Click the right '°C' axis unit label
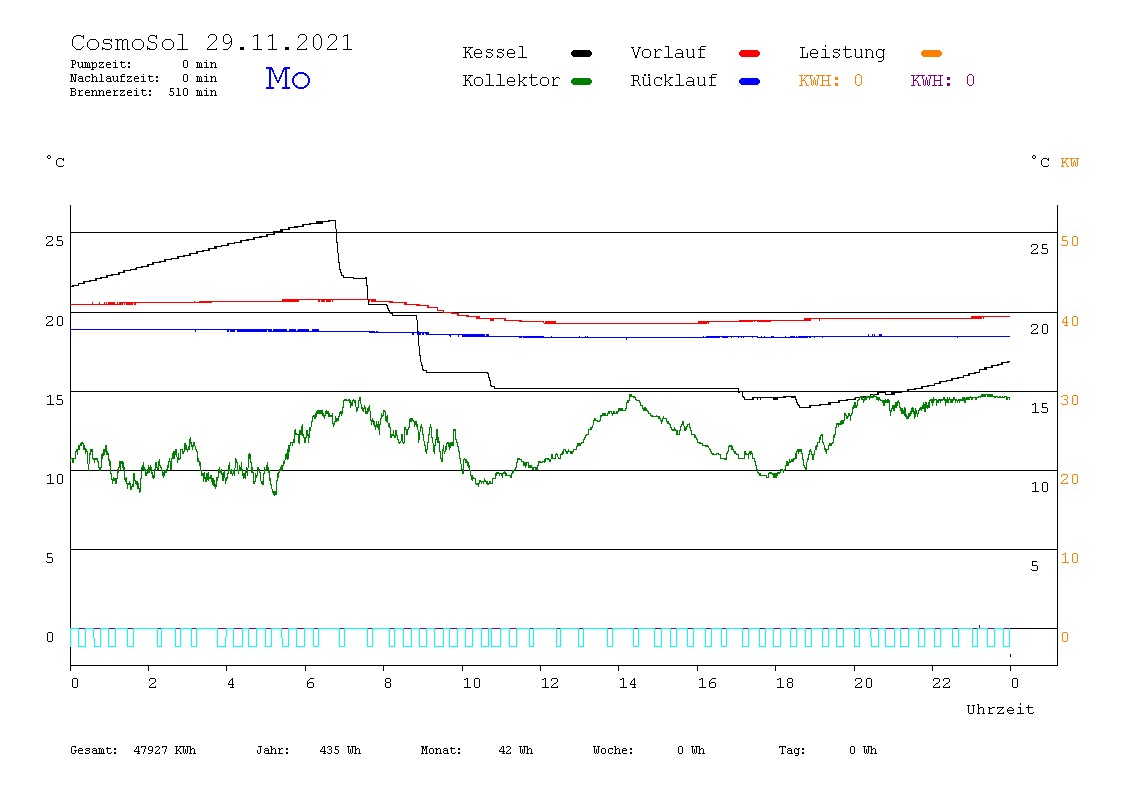Screen dimensions: 1148x812 click(1040, 162)
